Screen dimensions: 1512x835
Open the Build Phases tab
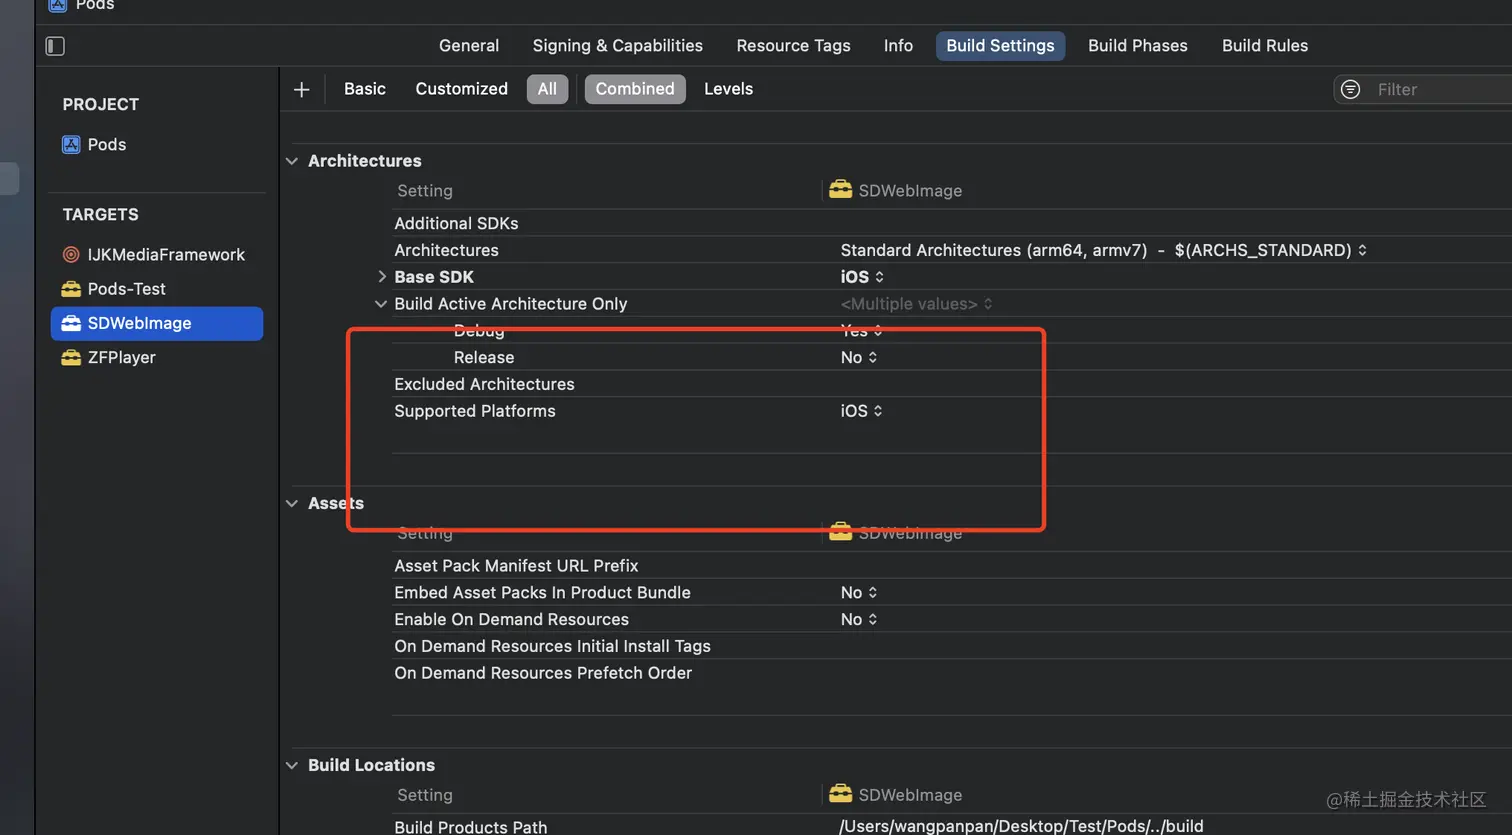(1137, 46)
